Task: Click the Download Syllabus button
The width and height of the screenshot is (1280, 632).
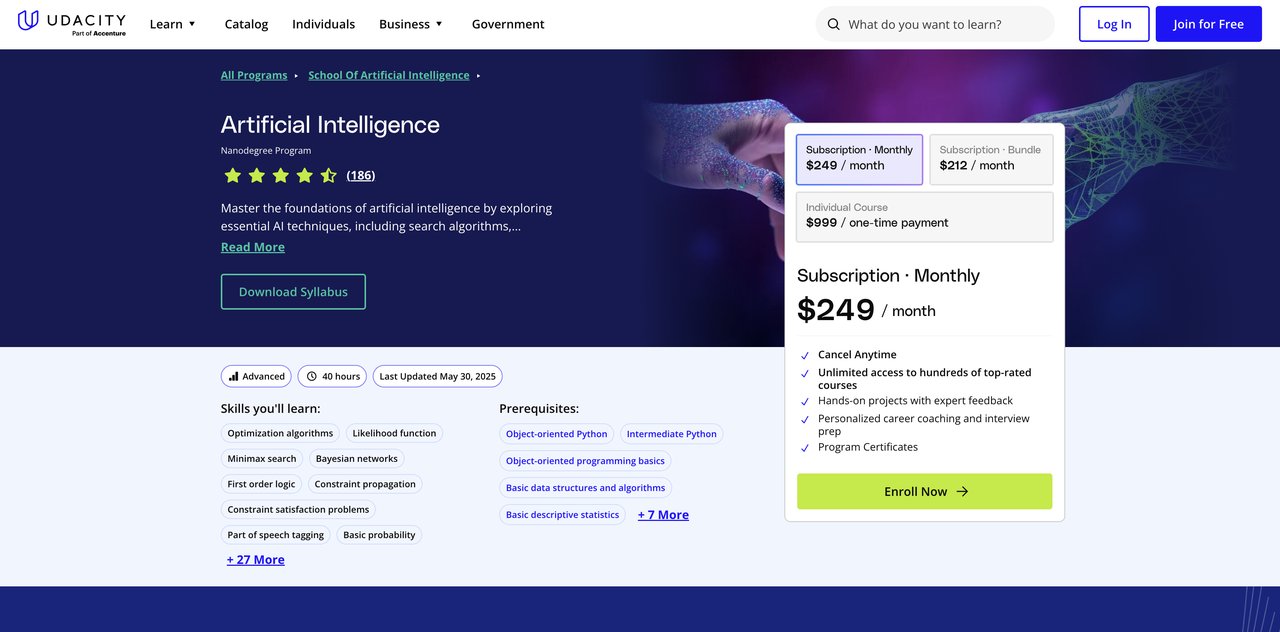Action: (293, 291)
